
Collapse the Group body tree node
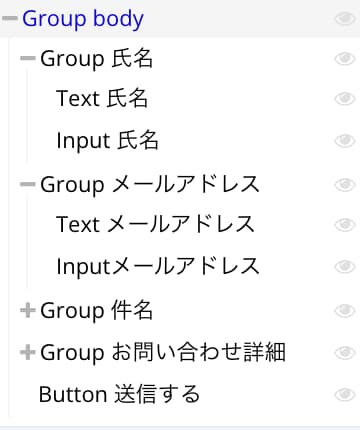[10, 18]
